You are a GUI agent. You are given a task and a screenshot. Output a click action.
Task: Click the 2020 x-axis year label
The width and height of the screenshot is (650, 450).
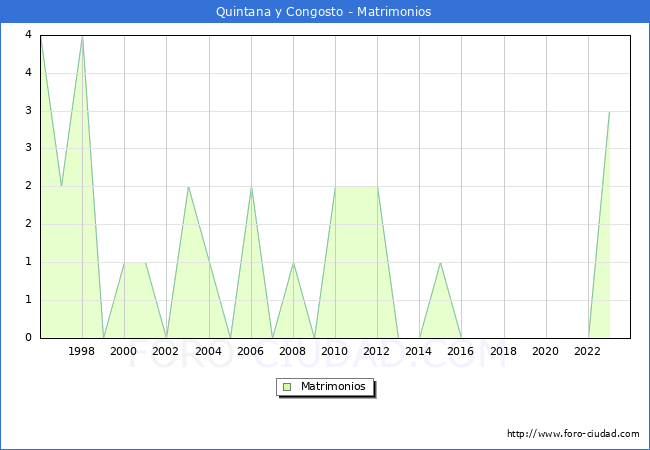tap(546, 351)
